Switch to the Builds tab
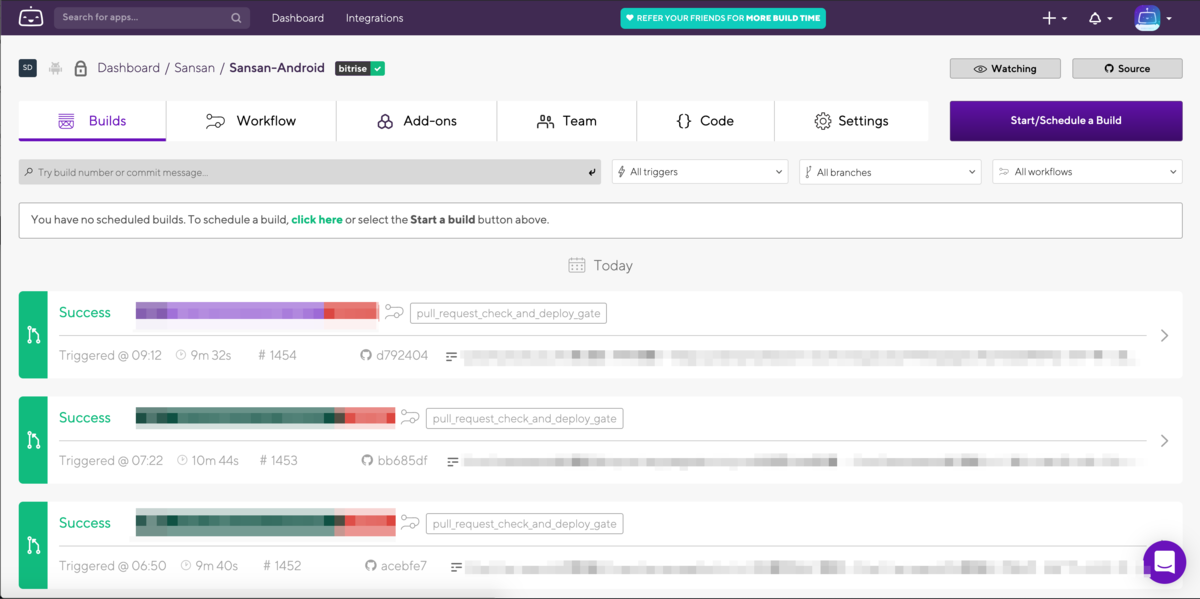Screen dimensions: 1200x599 (92, 121)
